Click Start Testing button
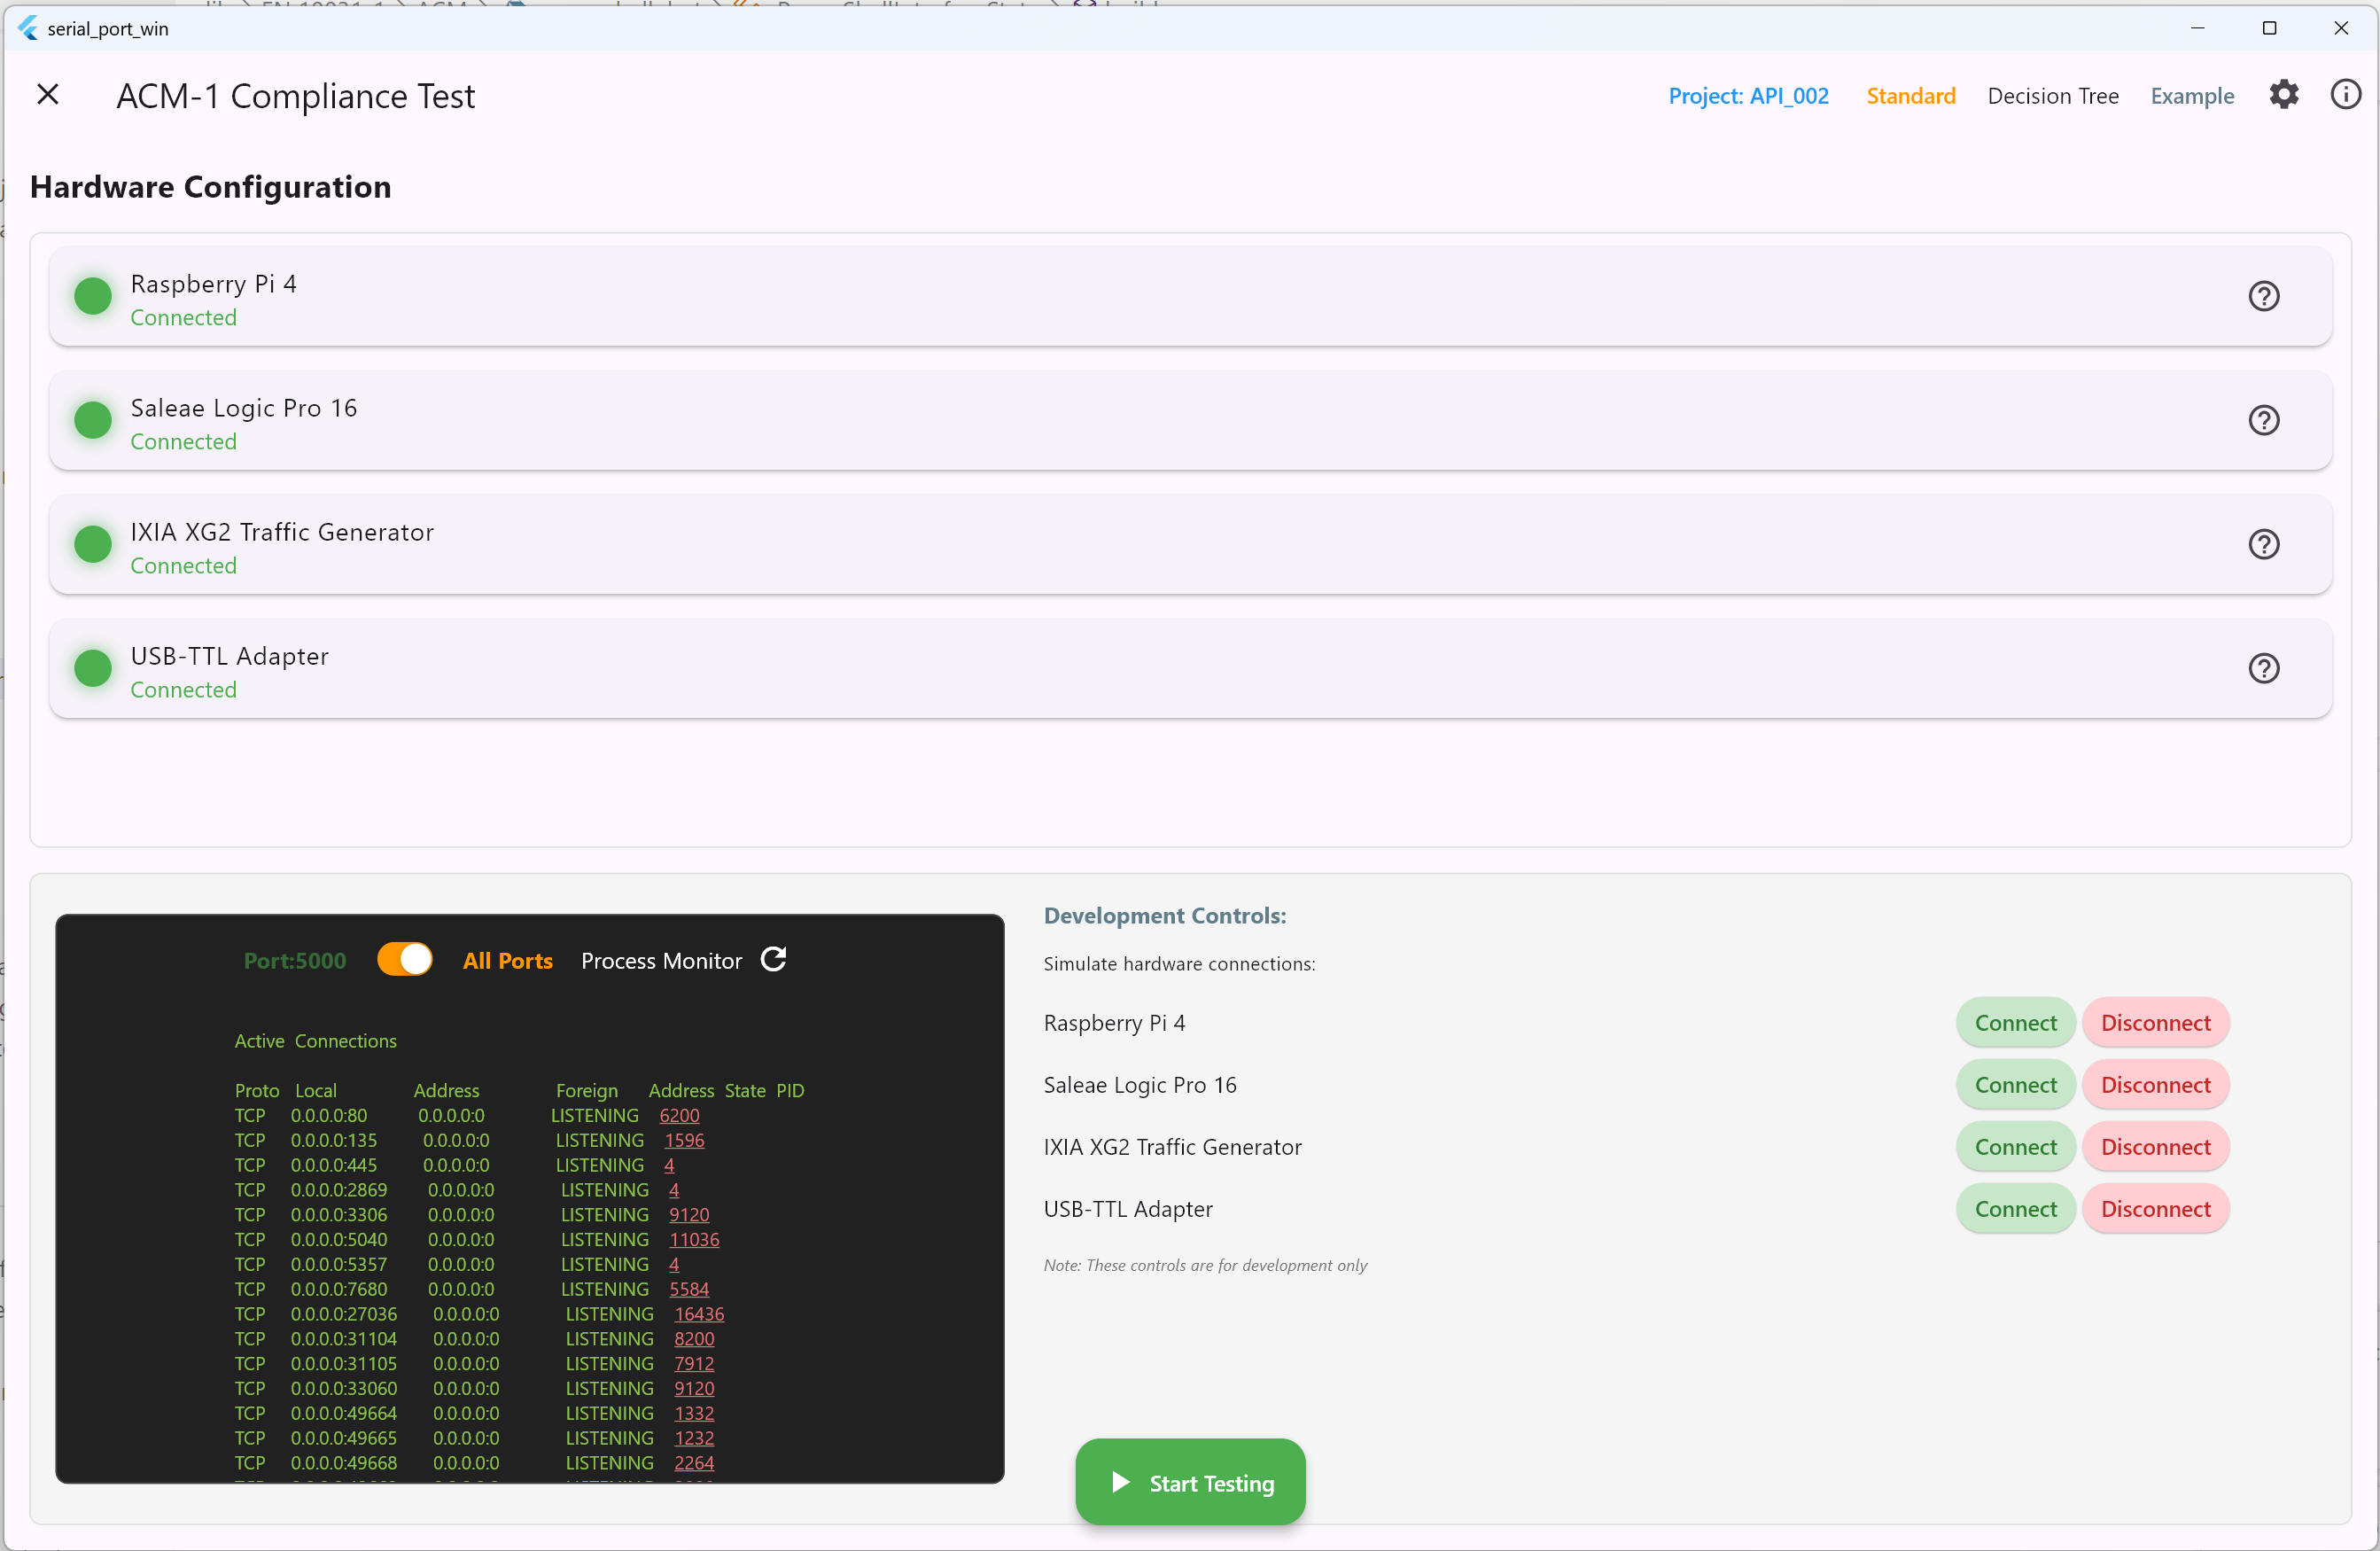 pos(1190,1482)
